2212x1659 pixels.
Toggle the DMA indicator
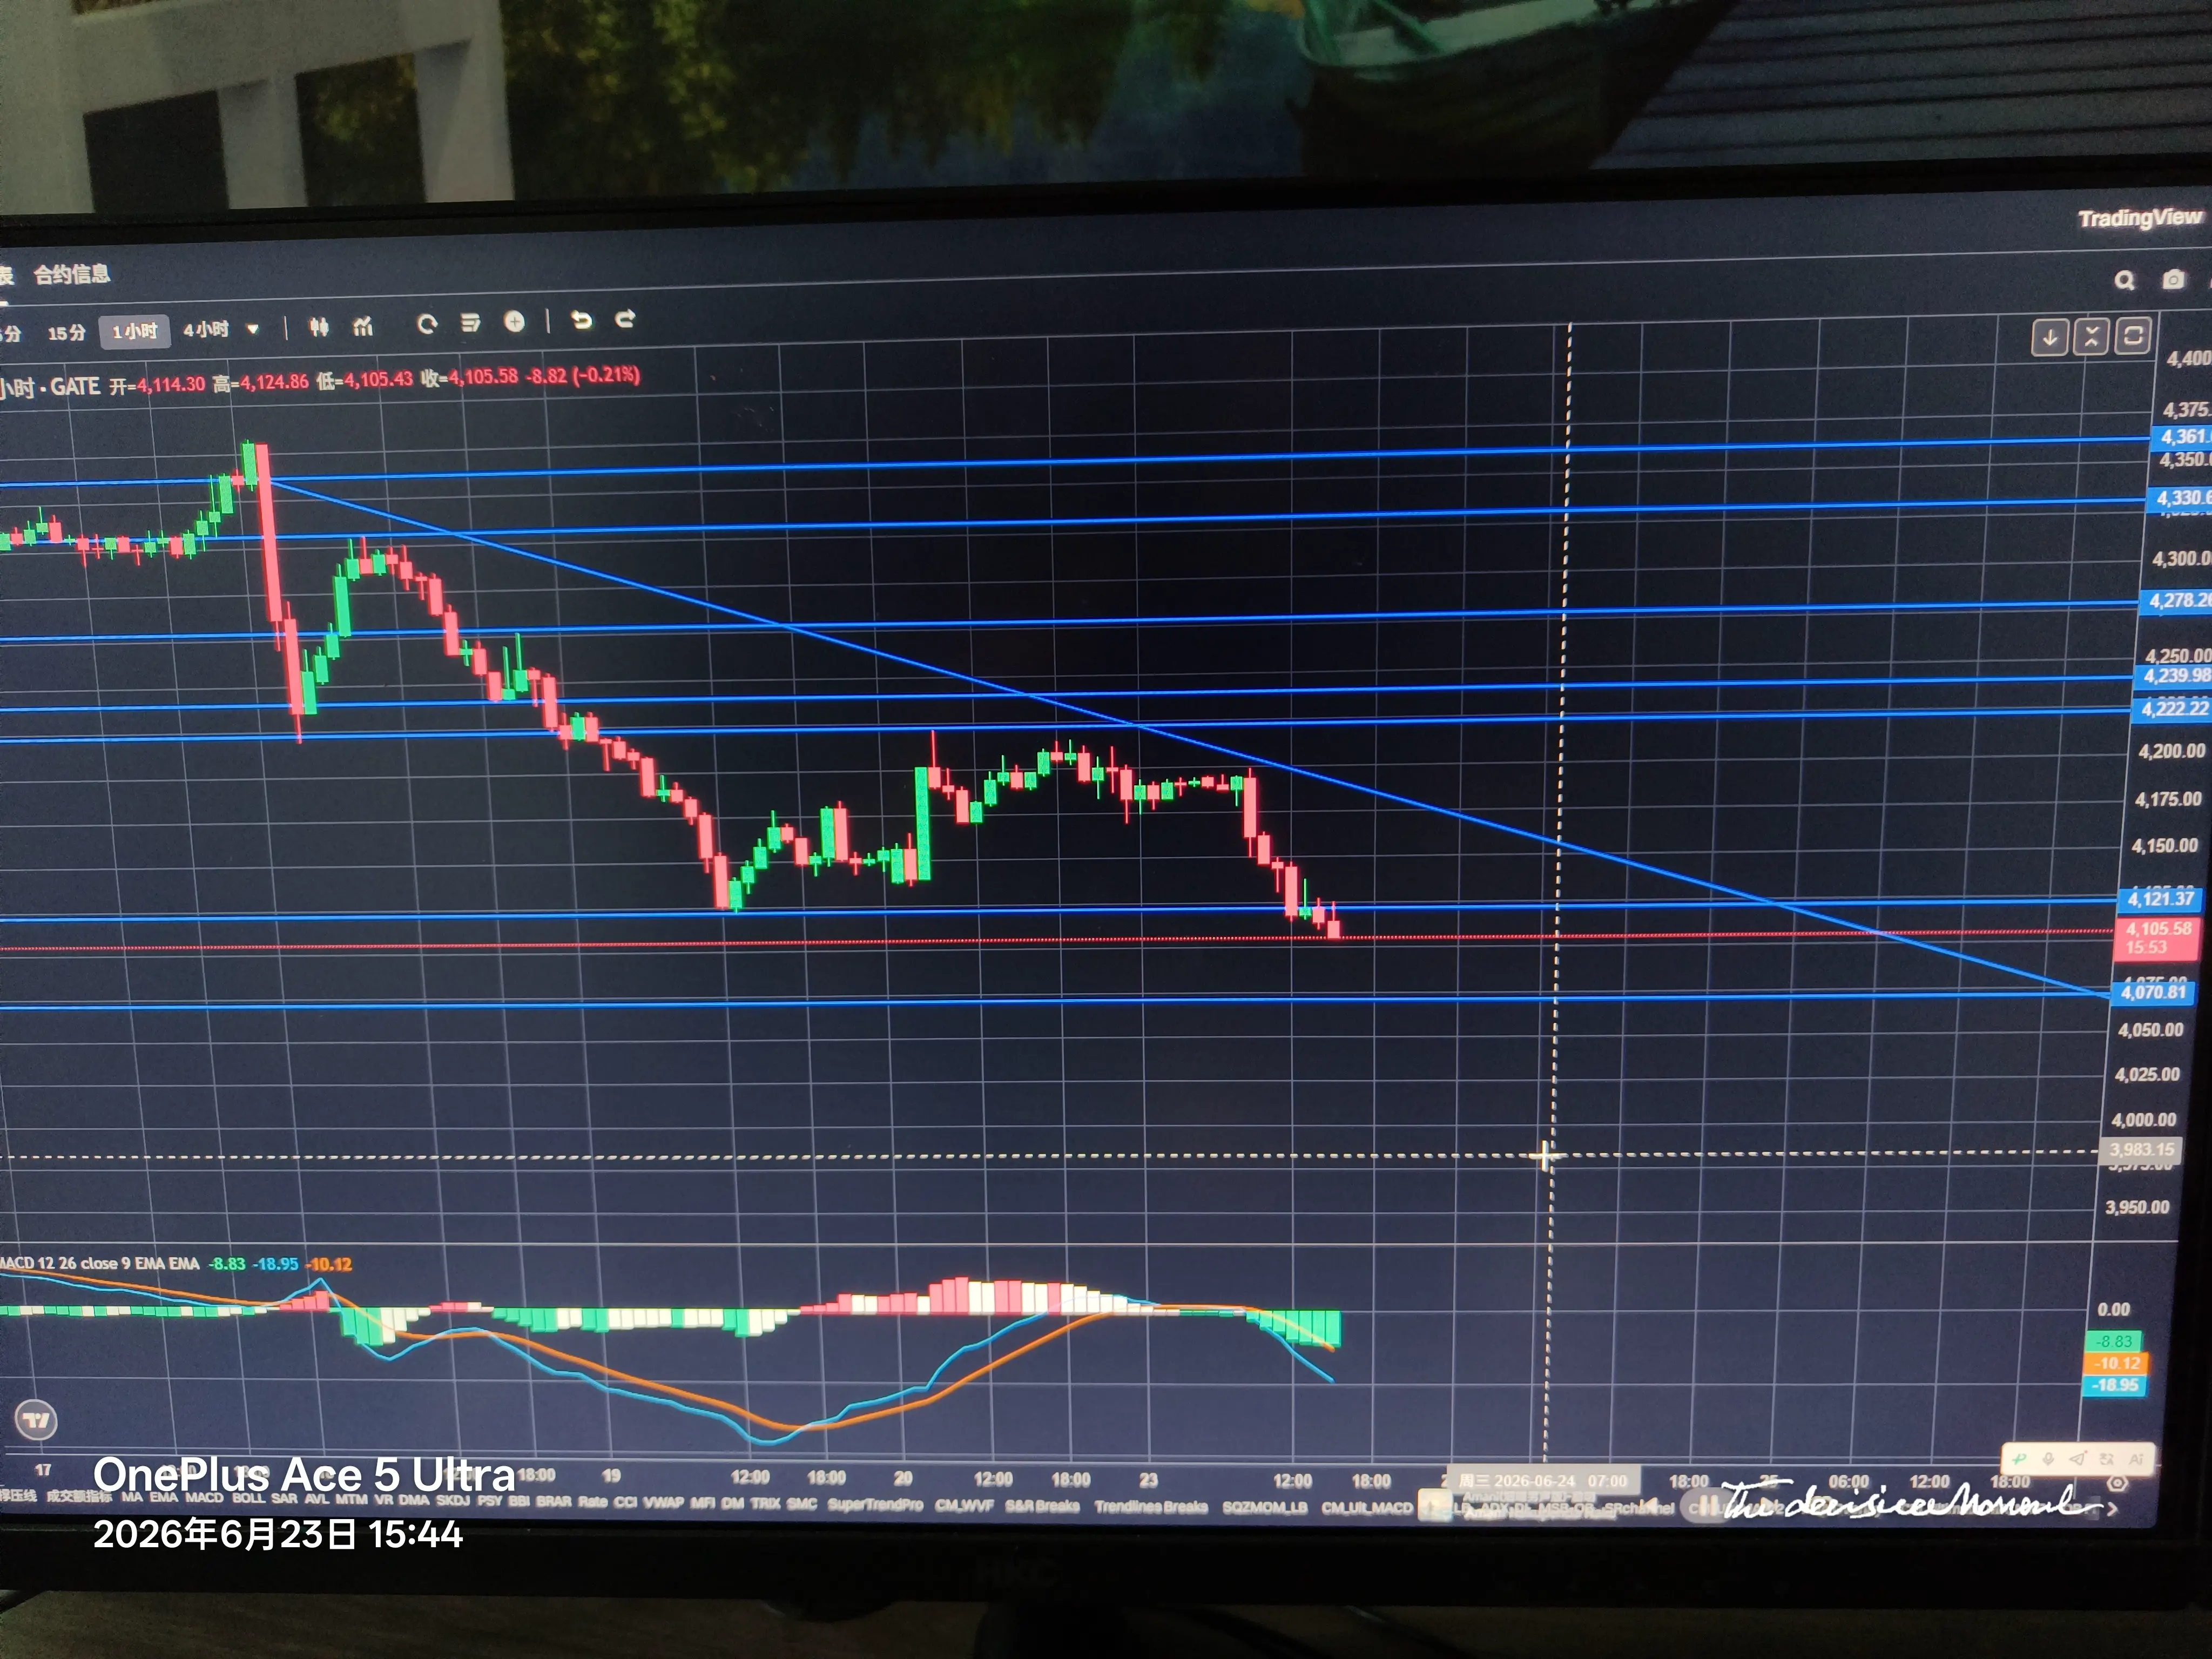point(414,1499)
